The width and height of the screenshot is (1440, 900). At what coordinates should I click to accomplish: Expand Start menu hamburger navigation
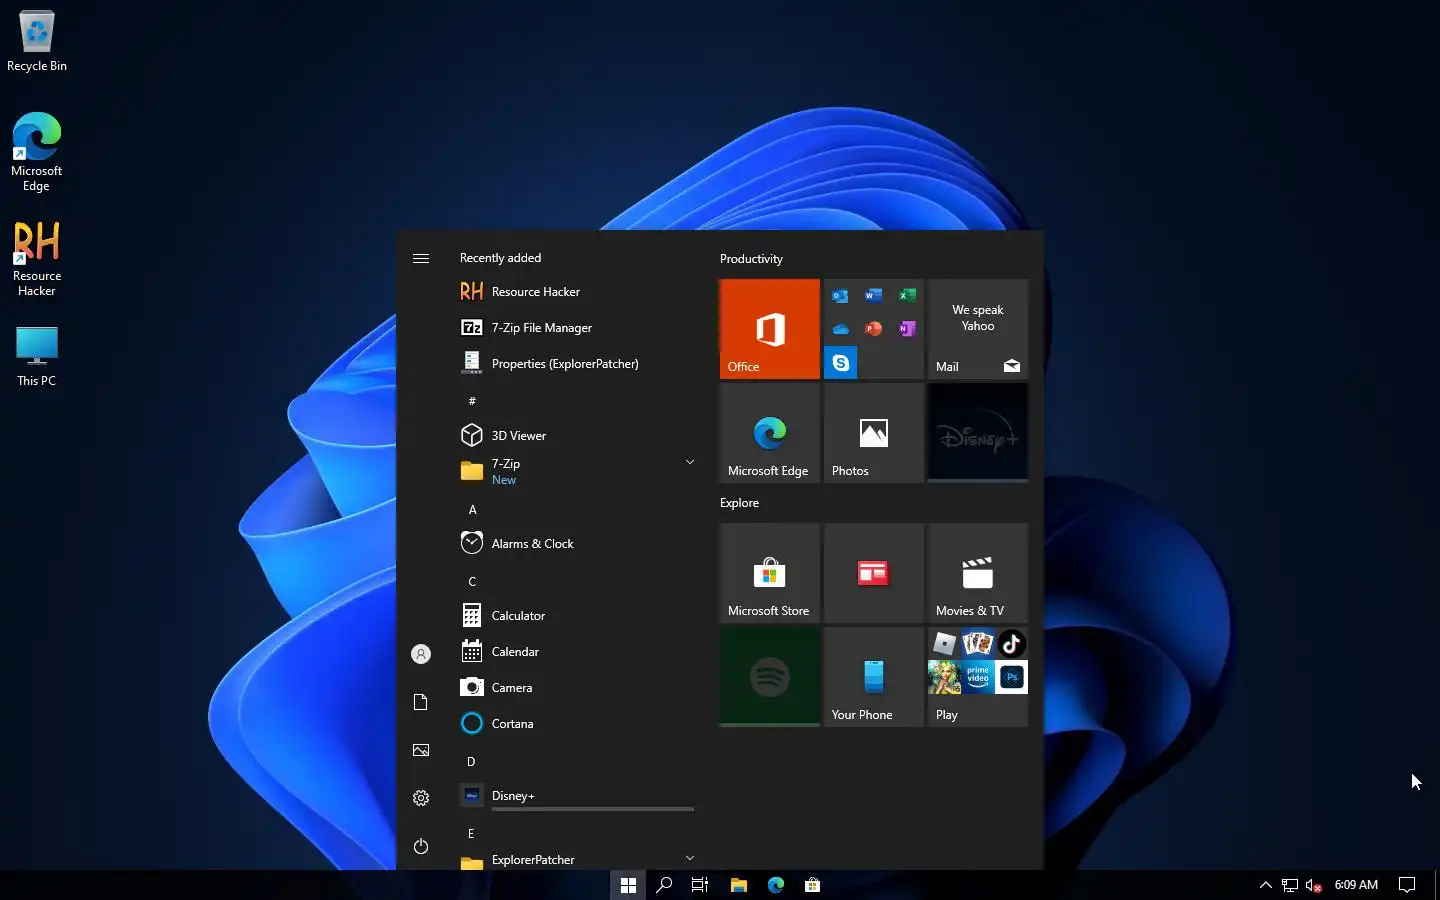click(421, 258)
